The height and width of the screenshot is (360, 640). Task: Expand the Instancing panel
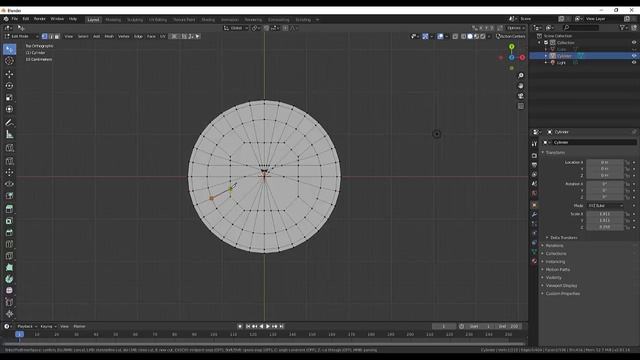[554, 262]
